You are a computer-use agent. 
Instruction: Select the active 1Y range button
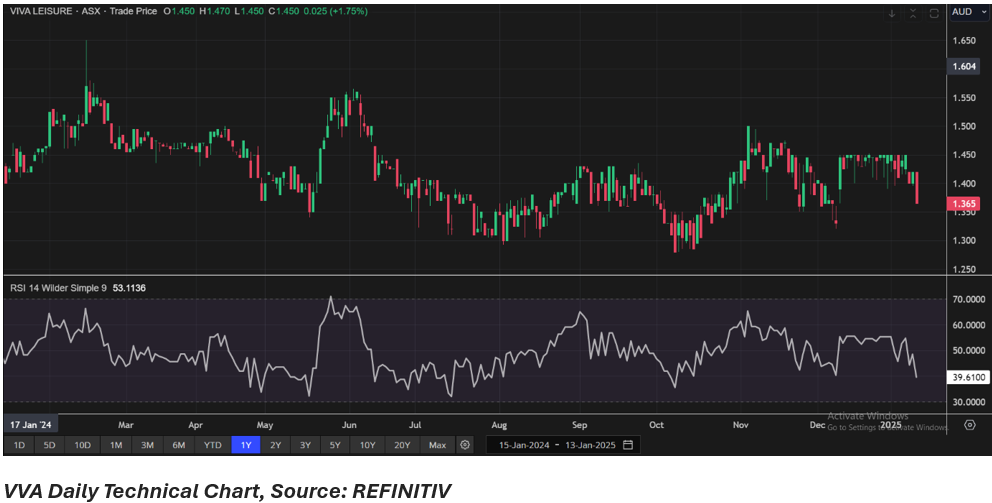tap(244, 445)
